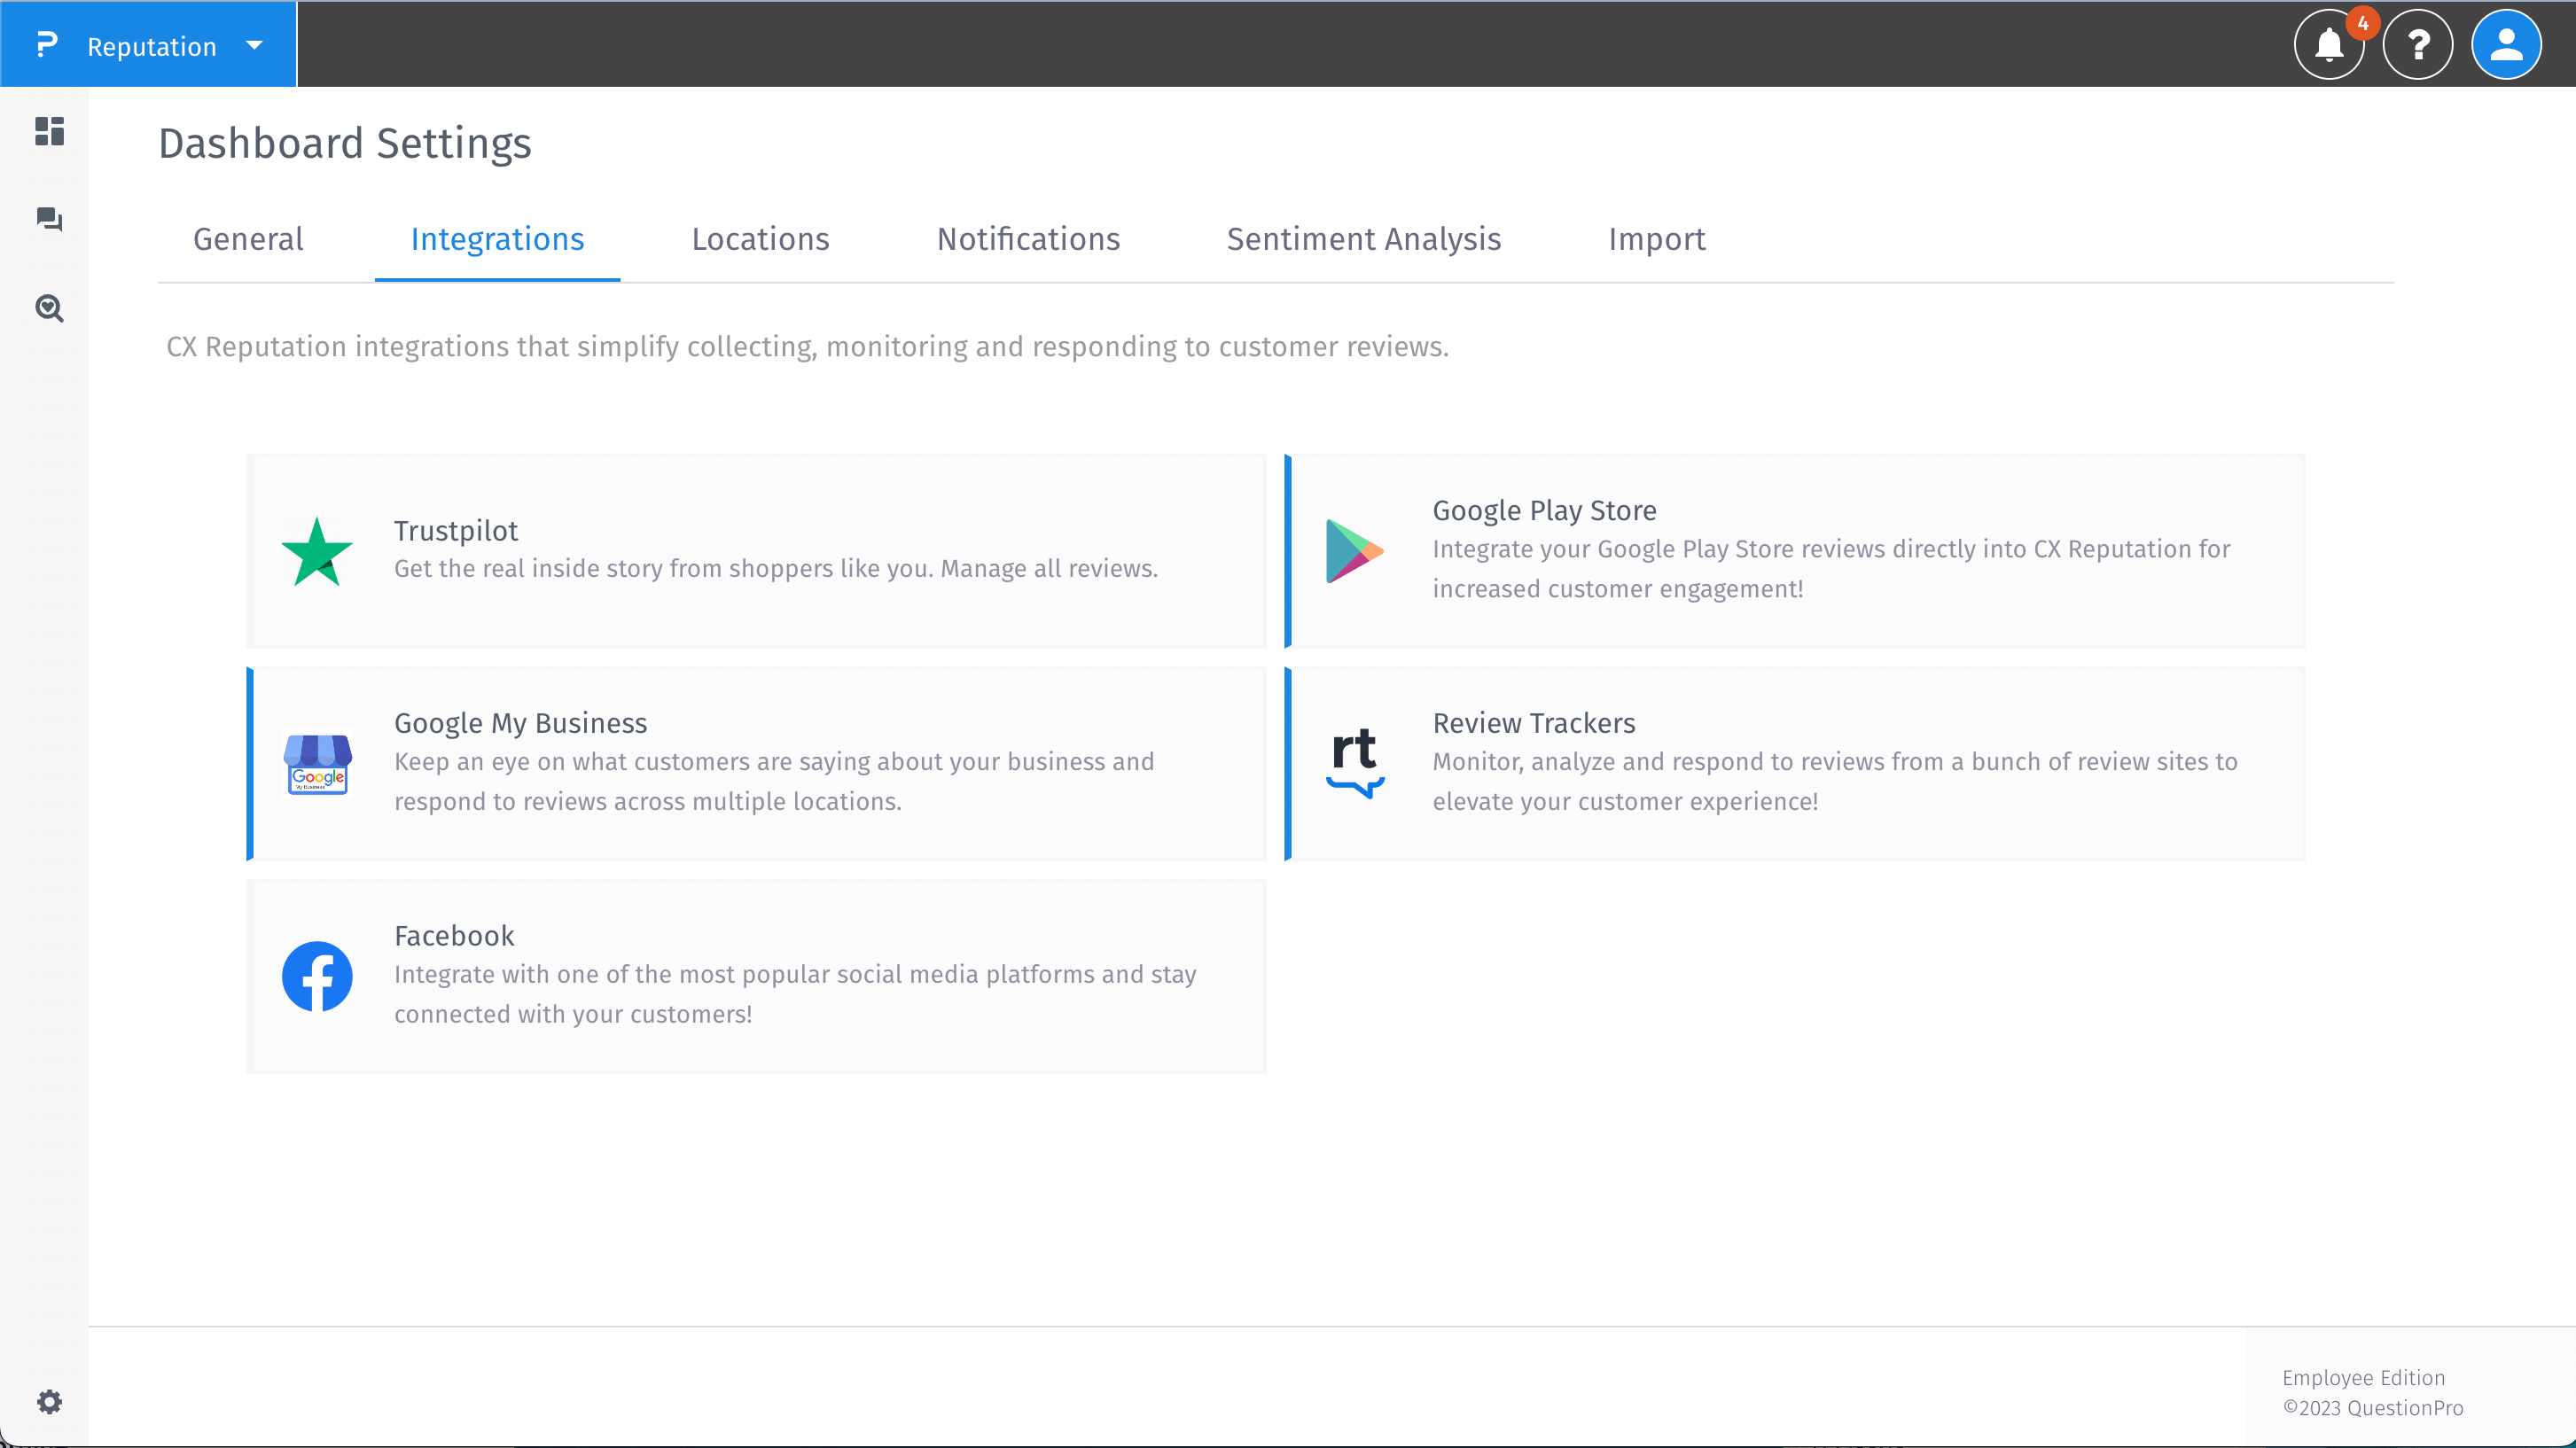
Task: Open the Review Trackers integration card
Action: coord(1796,763)
